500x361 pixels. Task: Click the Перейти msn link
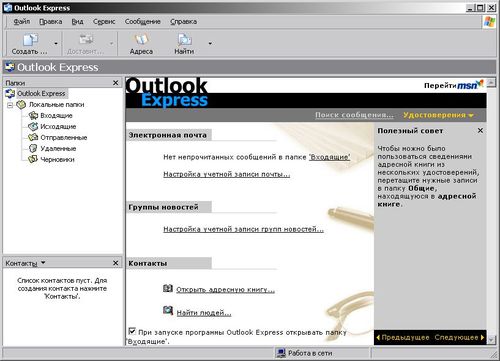pyautogui.click(x=453, y=85)
